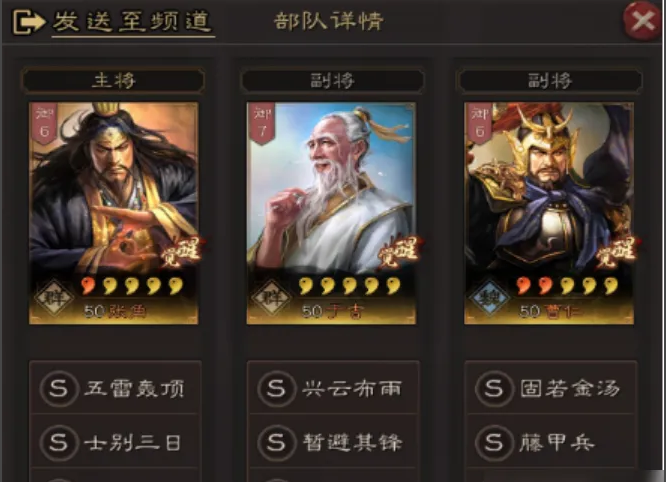Open the 发送至频道 link
Viewport: 666px width, 482px height.
133,22
